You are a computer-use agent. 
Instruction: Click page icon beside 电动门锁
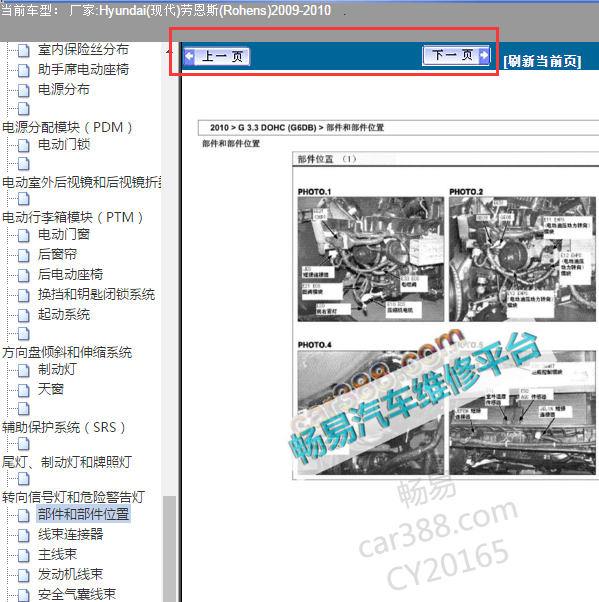click(24, 146)
